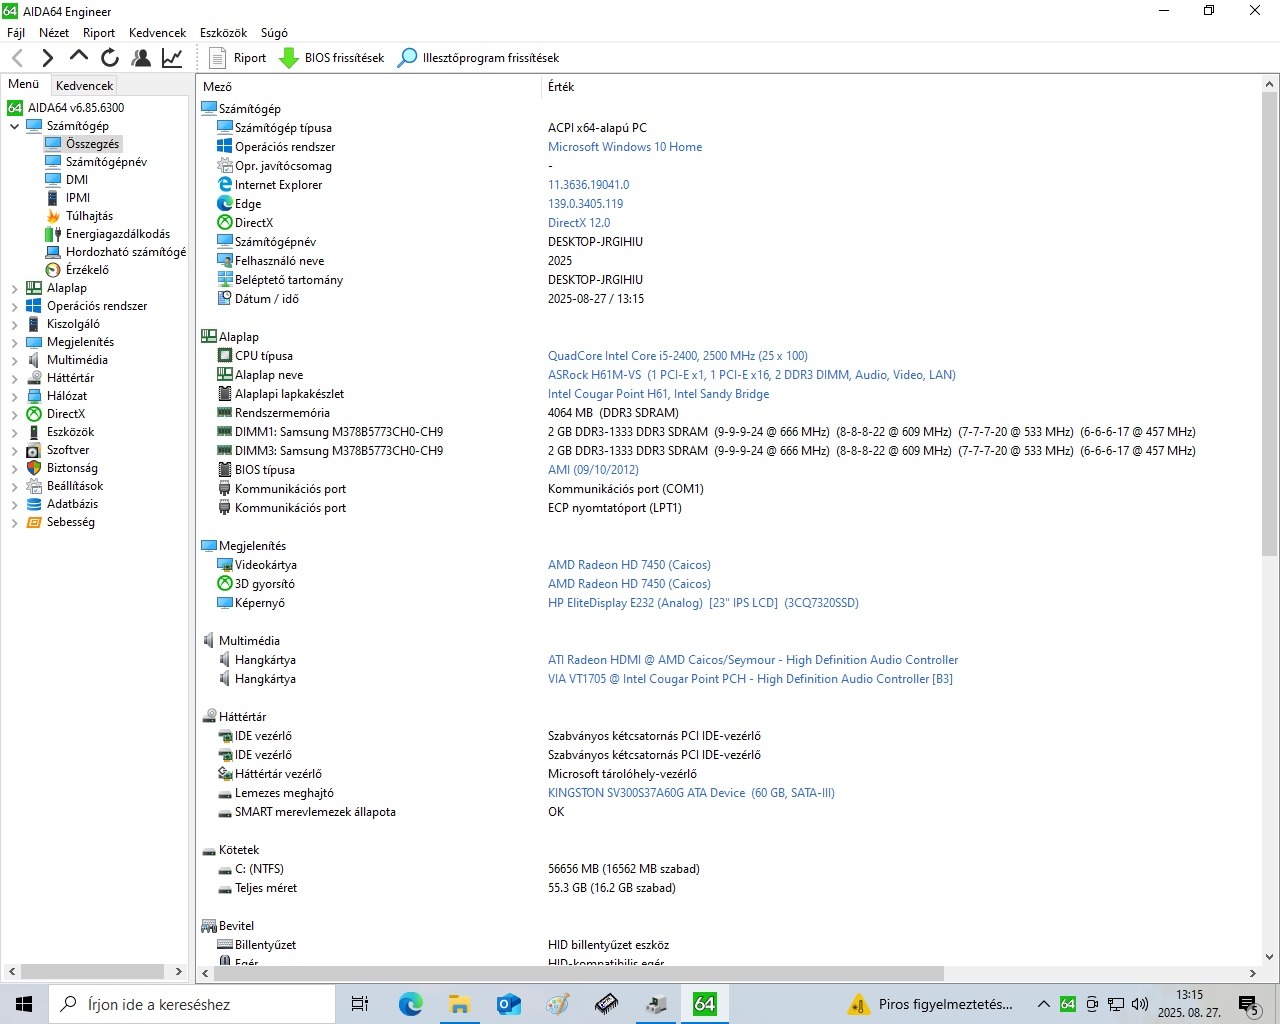This screenshot has width=1280, height=1024.
Task: Open the Fájl menu
Action: (16, 33)
